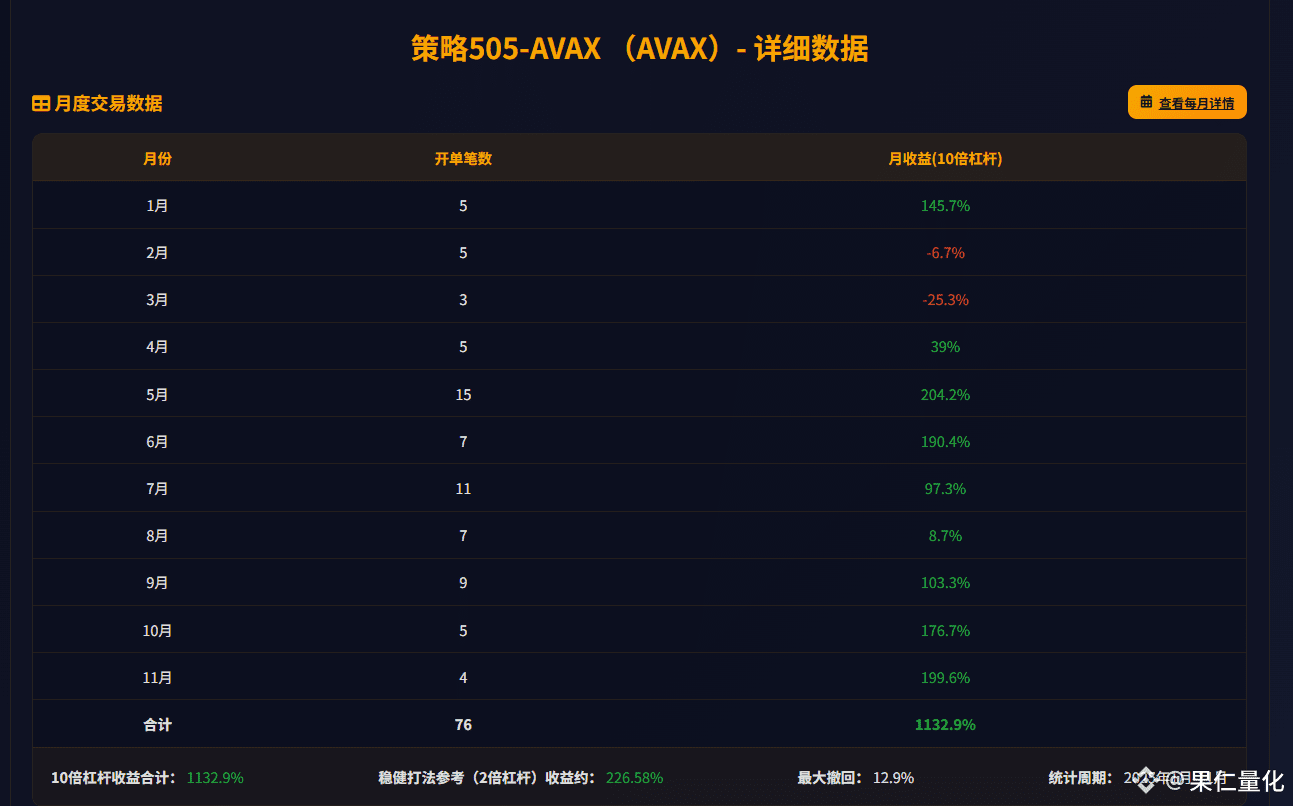Click the total trade count 76
Screen dimensions: 1293x806
pos(463,725)
